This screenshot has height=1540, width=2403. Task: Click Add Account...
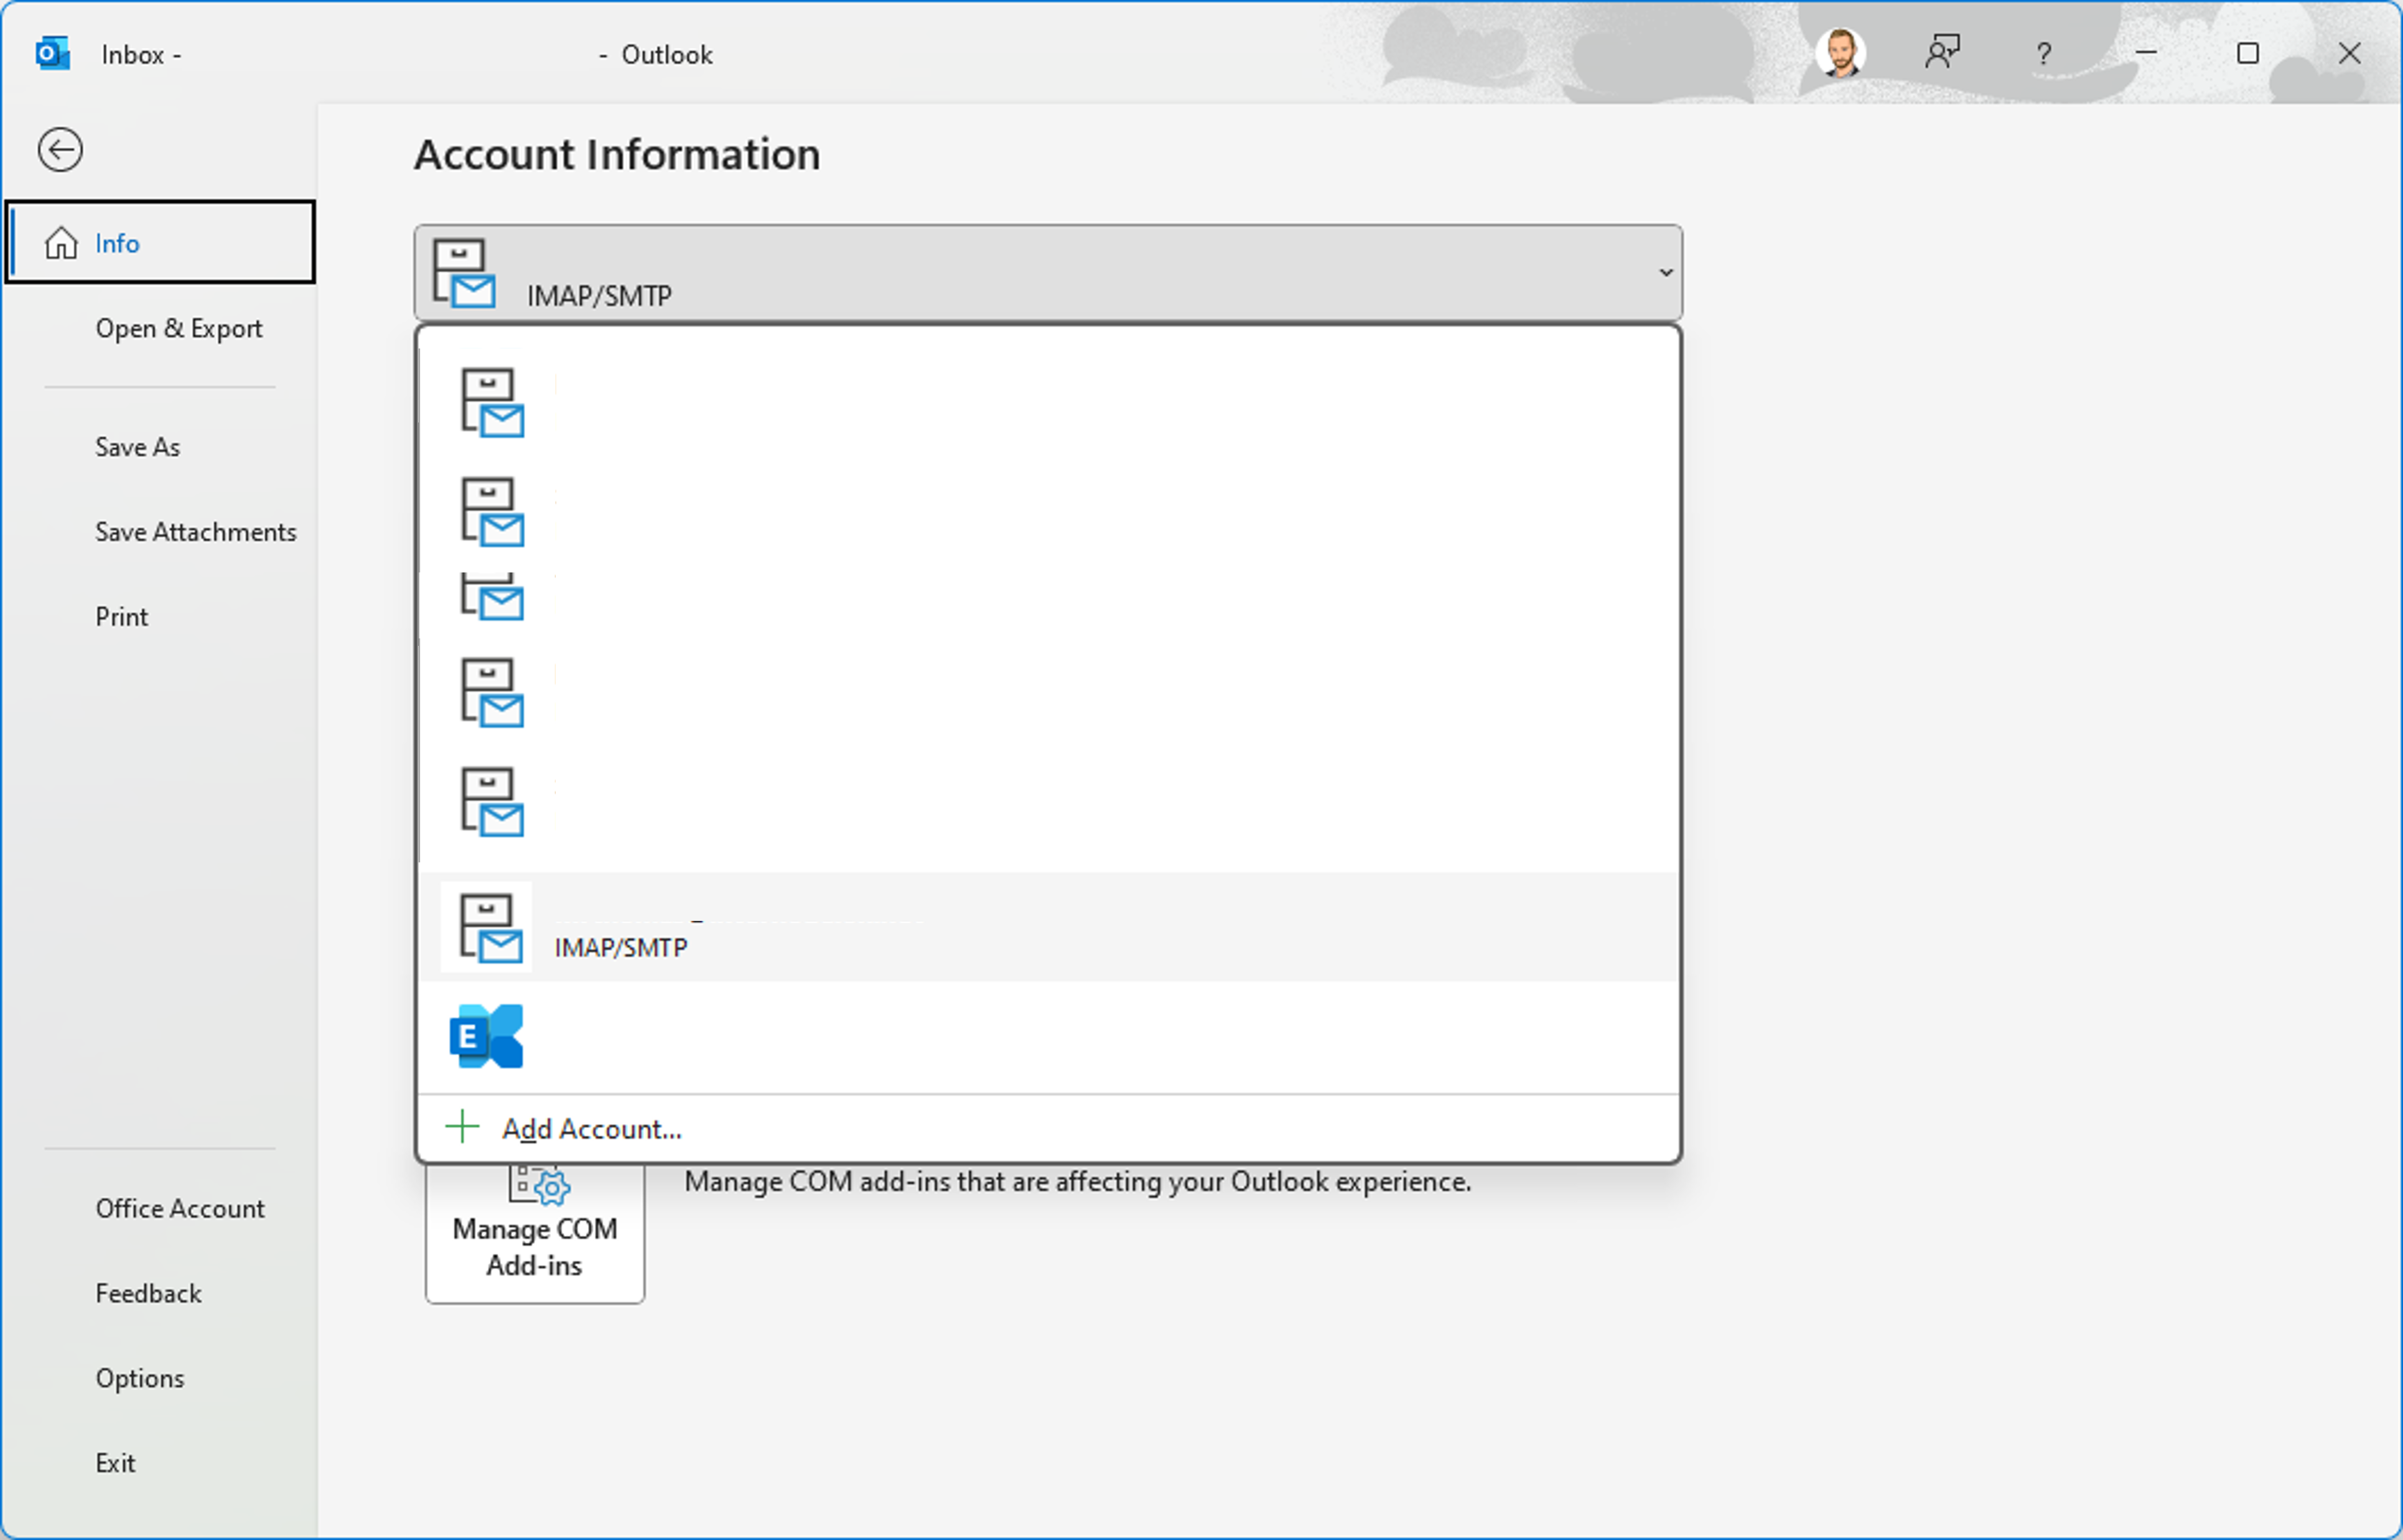[1048, 1129]
